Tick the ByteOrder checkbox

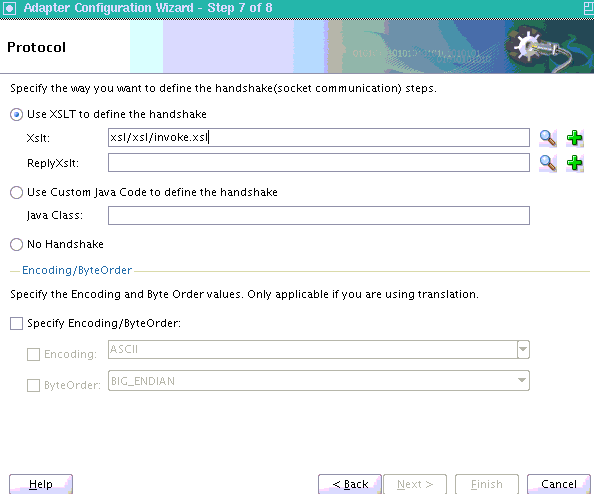coord(33,386)
